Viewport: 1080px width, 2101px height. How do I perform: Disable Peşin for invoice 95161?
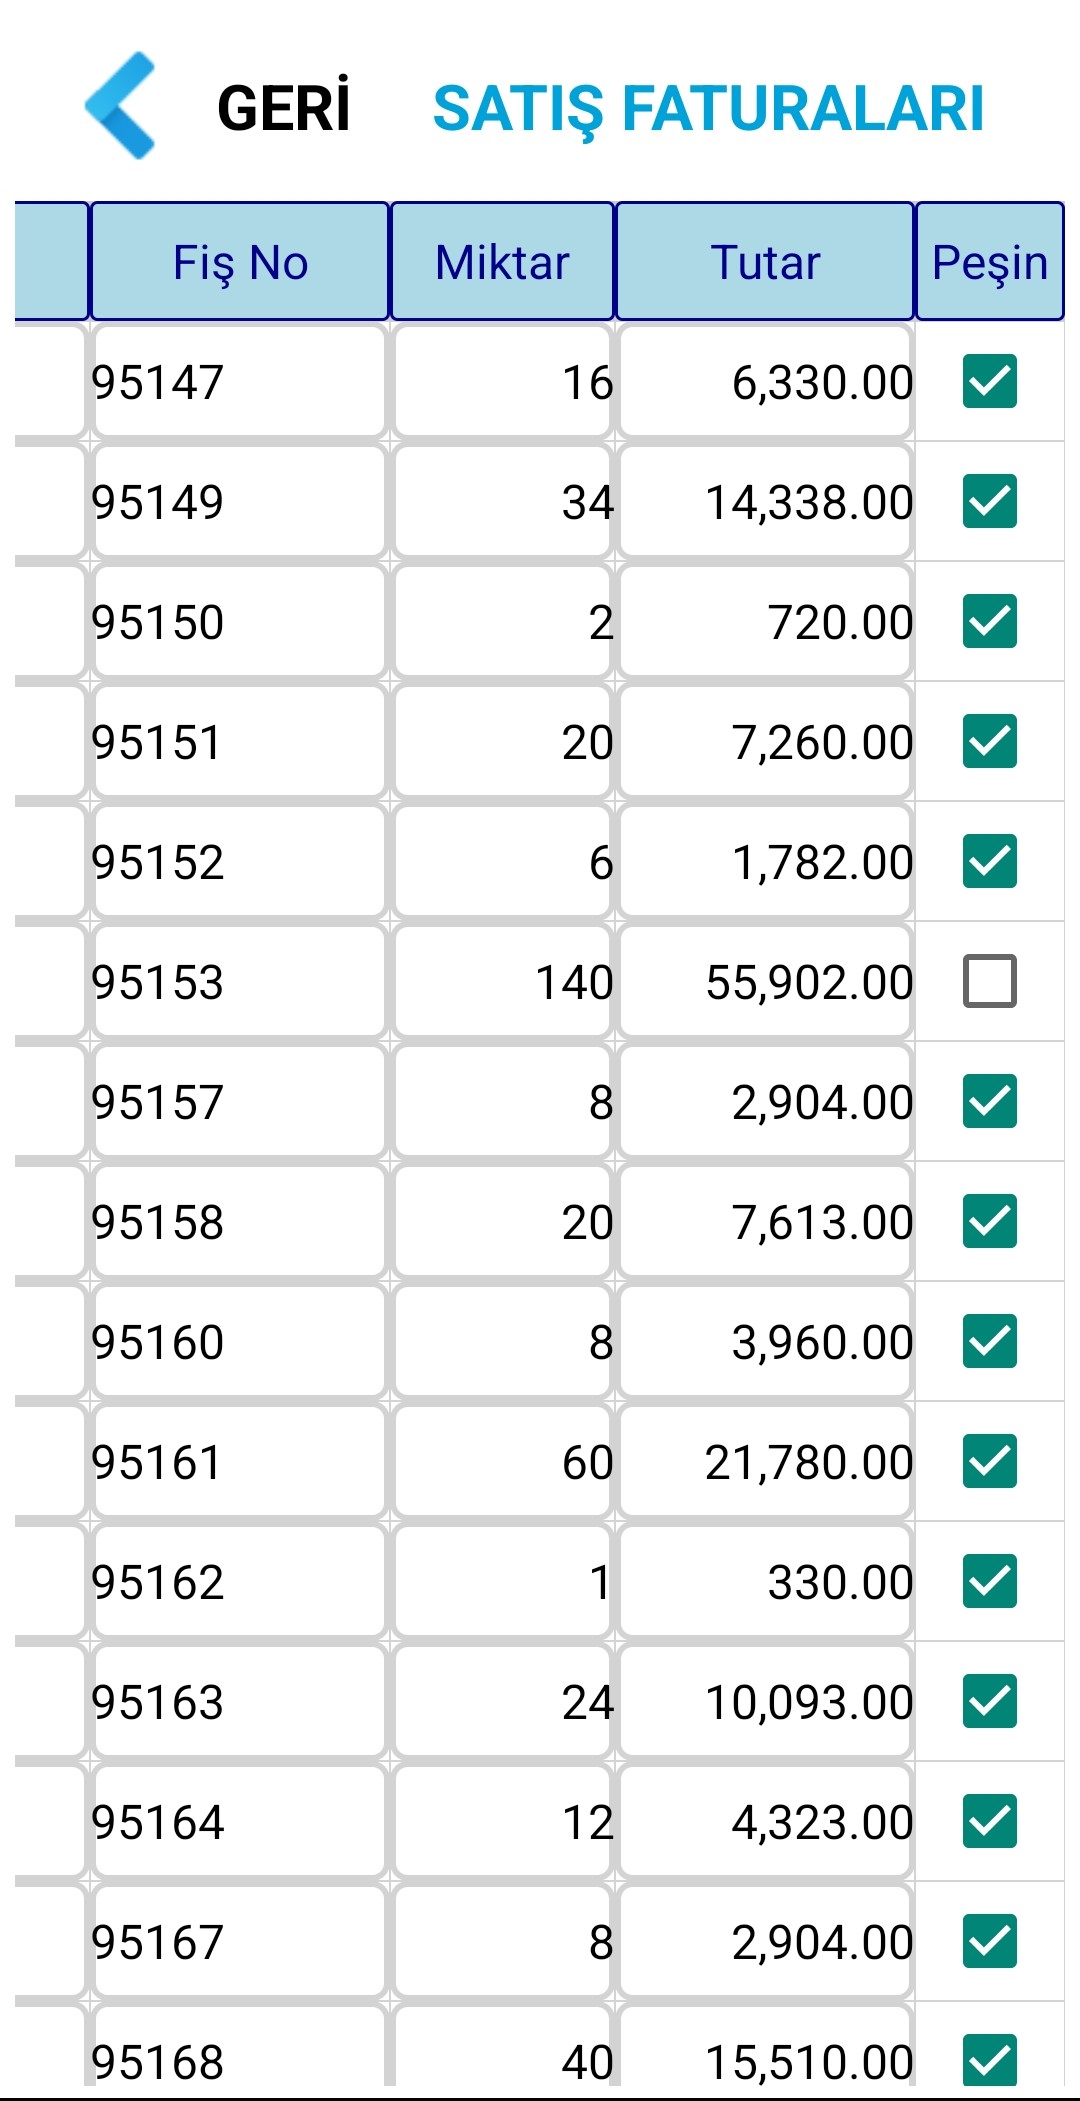989,1462
